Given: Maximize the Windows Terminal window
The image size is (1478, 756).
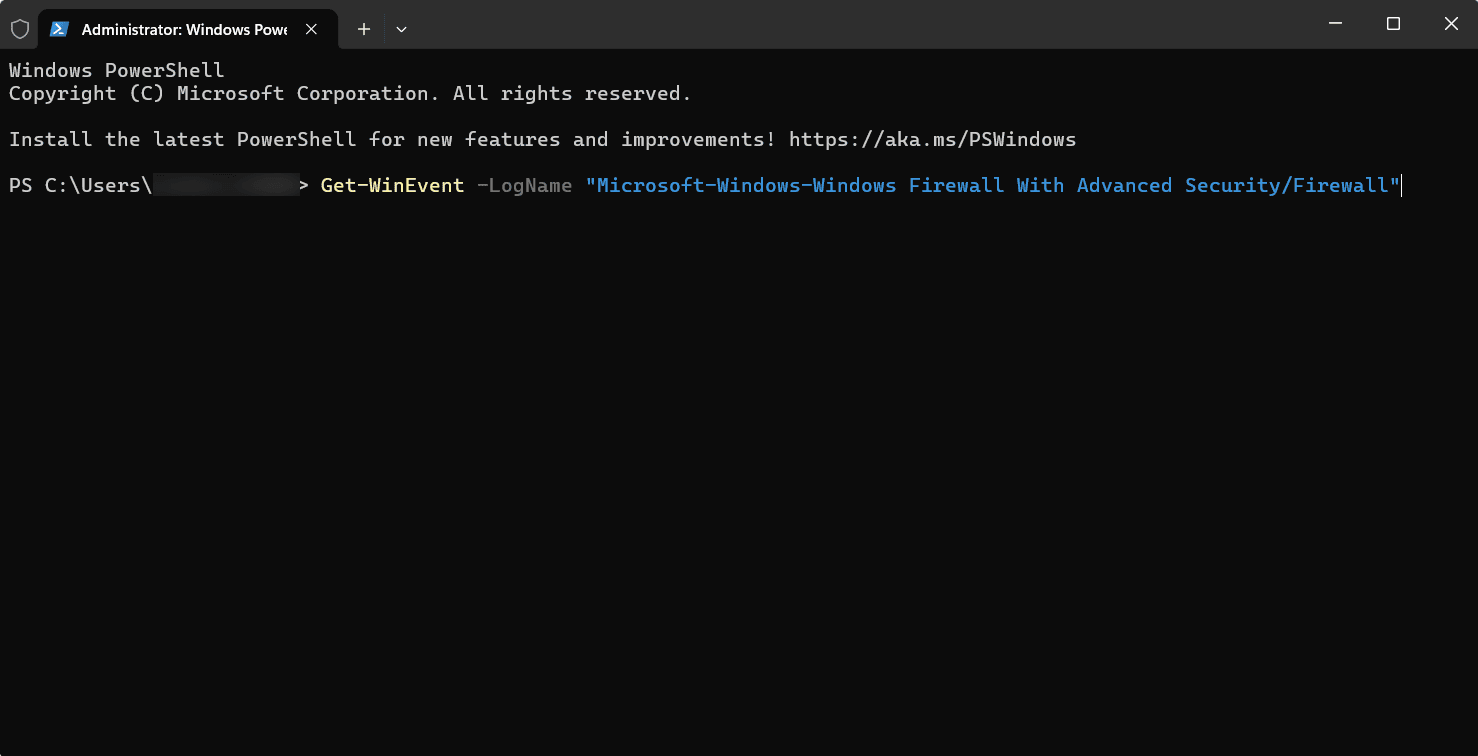Looking at the screenshot, I should click(1392, 23).
